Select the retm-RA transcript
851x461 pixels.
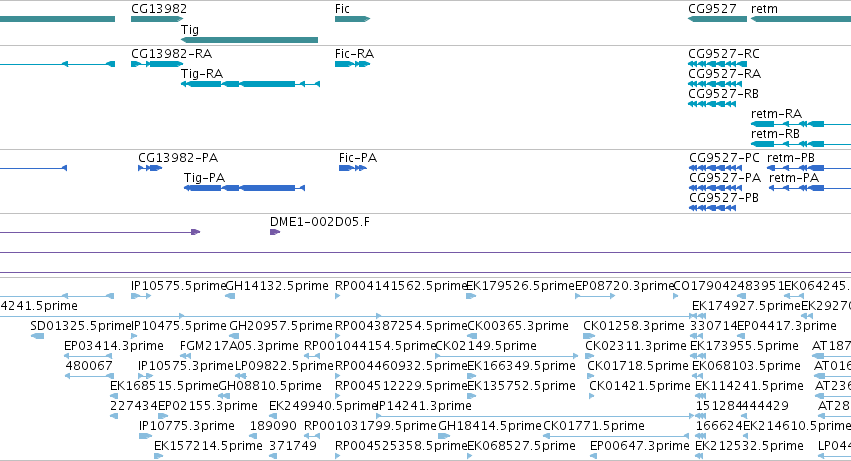coord(801,124)
